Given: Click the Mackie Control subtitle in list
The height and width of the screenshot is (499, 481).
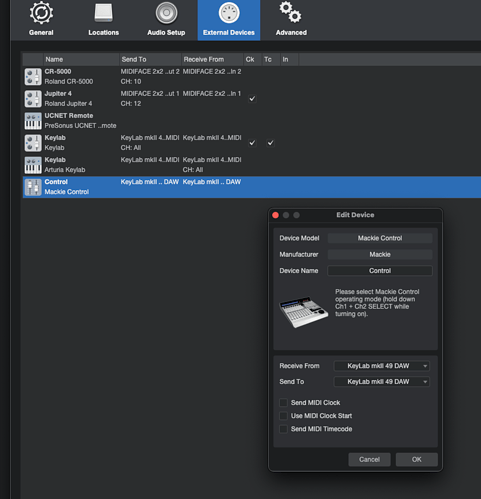Looking at the screenshot, I should point(67,192).
